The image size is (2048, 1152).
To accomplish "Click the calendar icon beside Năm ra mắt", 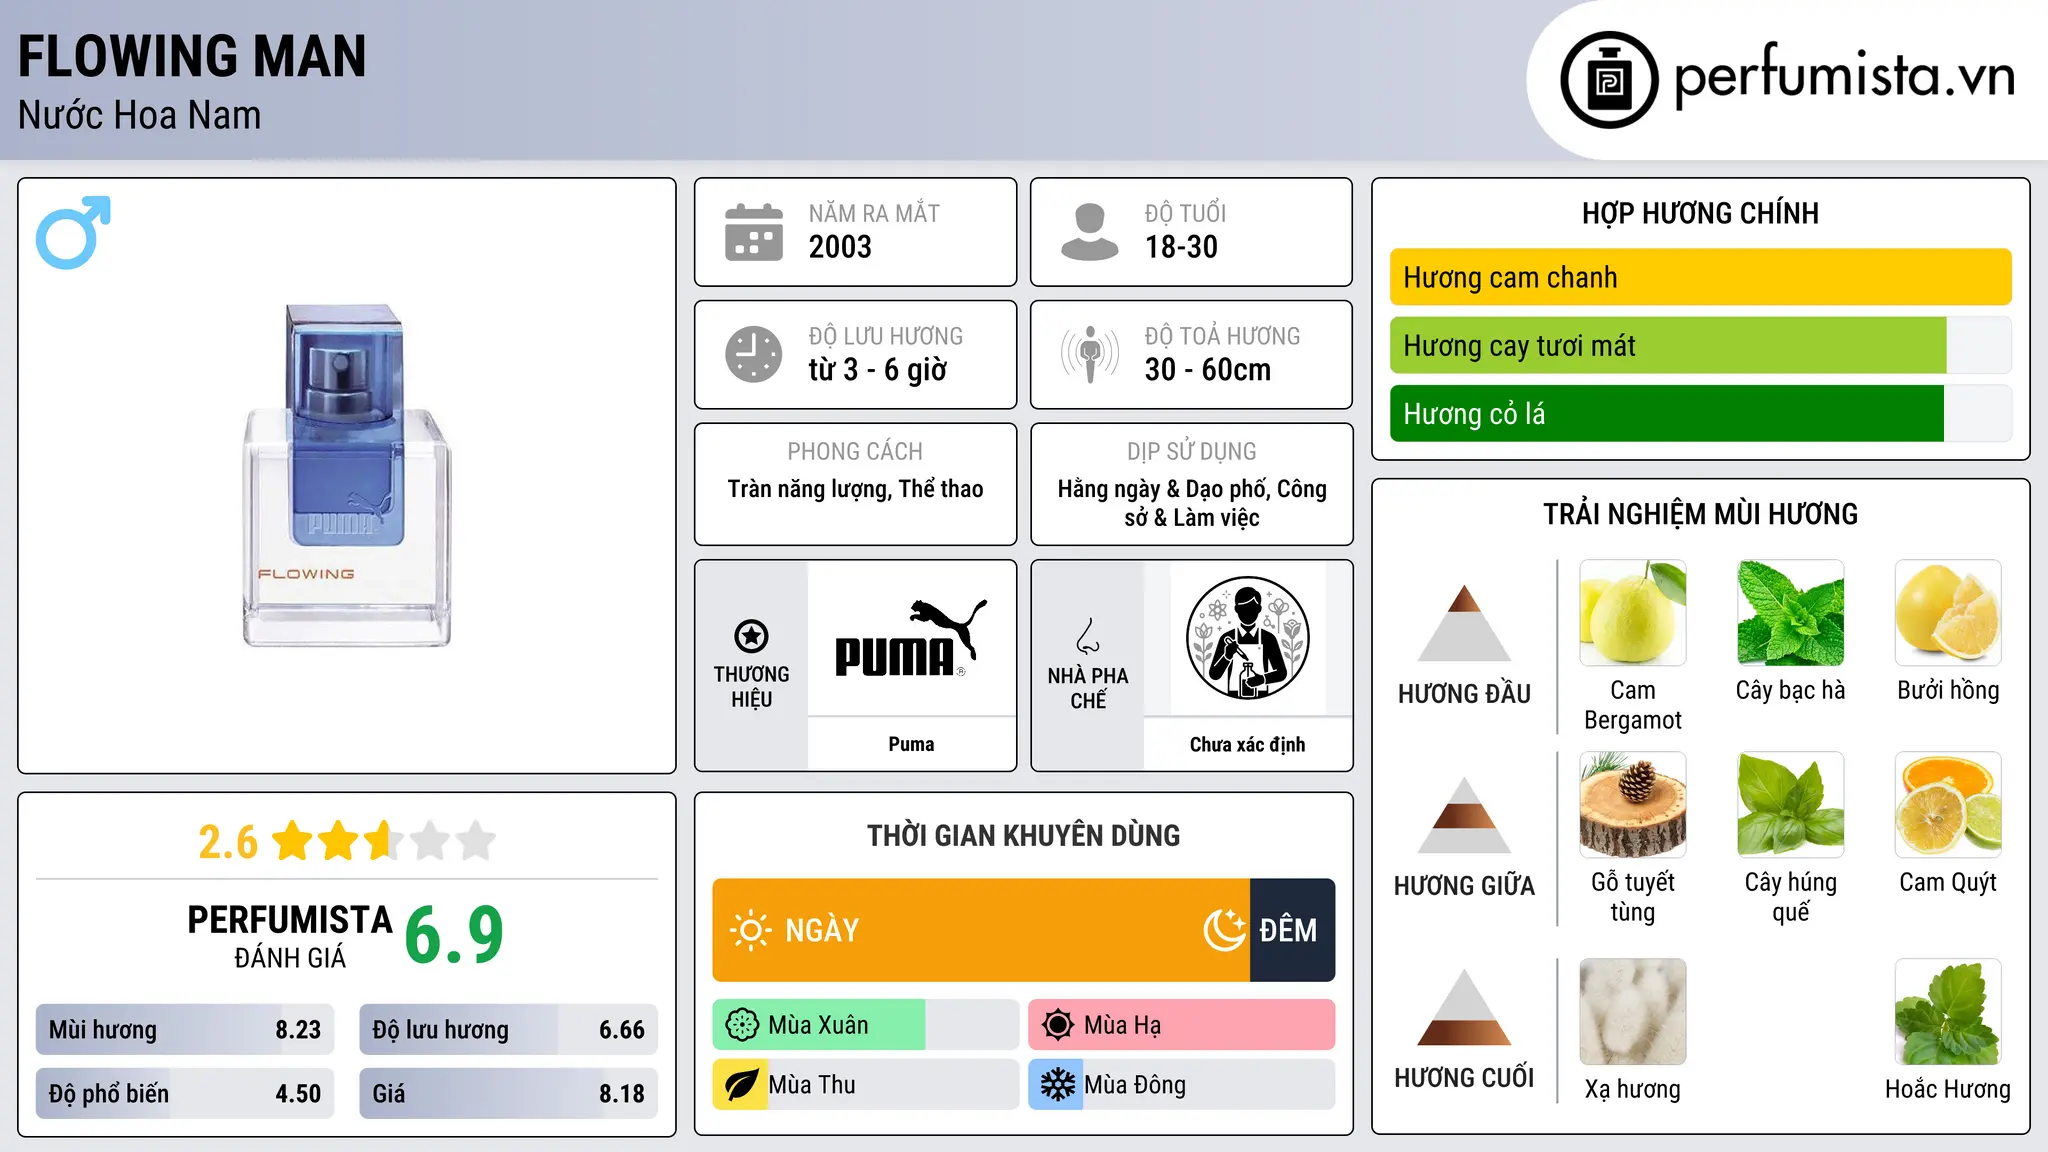I will [754, 232].
